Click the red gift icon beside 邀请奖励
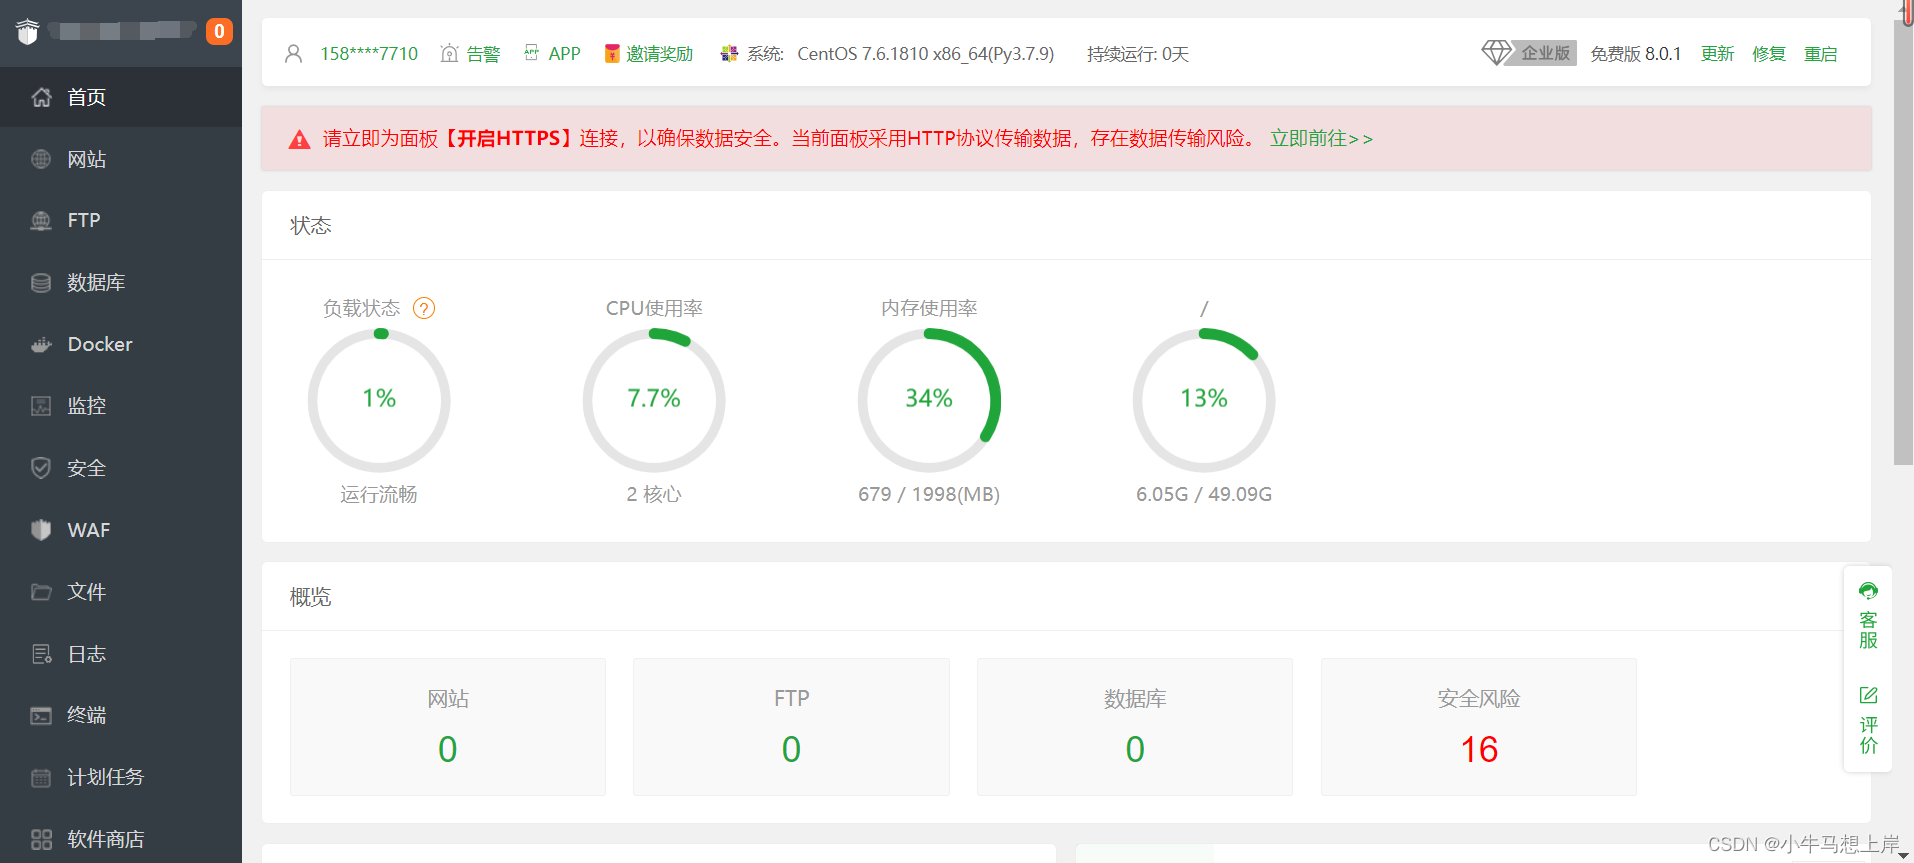The height and width of the screenshot is (863, 1914). tap(611, 54)
